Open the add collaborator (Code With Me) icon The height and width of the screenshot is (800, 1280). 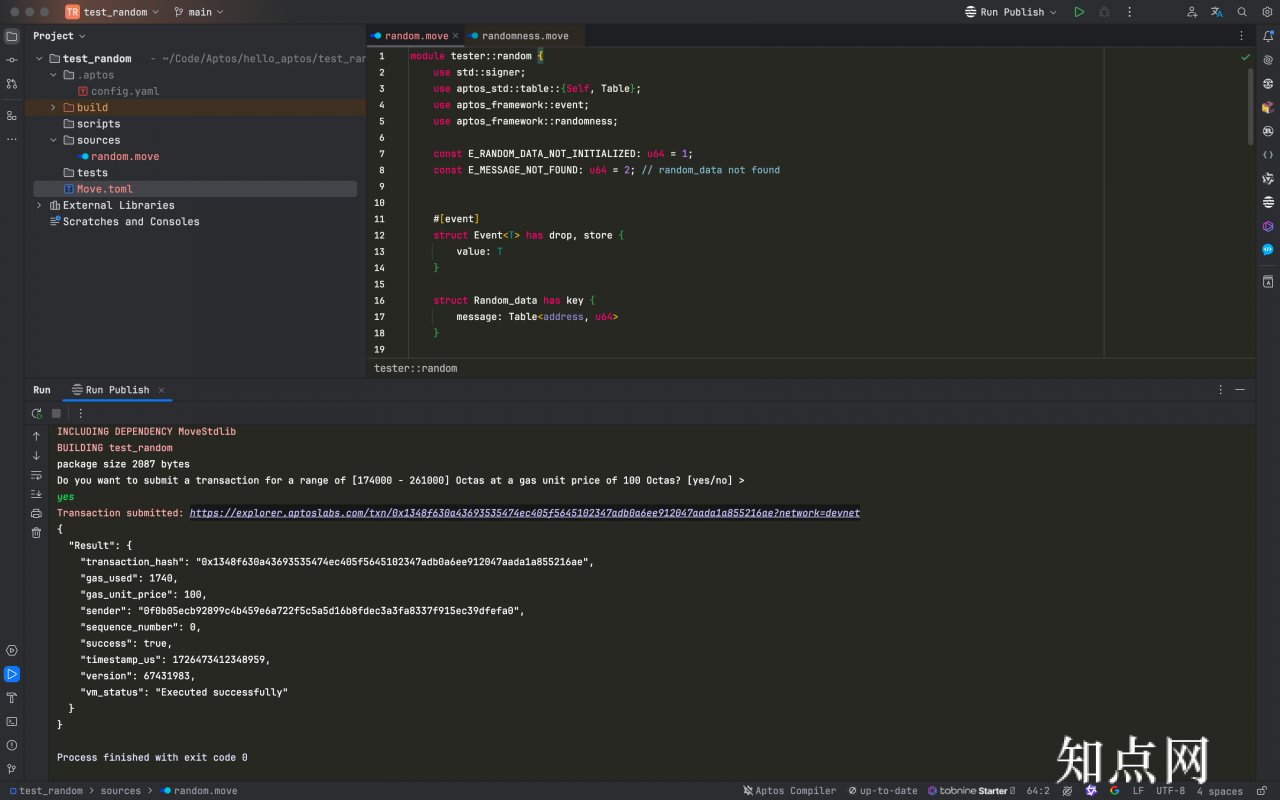pyautogui.click(x=1192, y=12)
